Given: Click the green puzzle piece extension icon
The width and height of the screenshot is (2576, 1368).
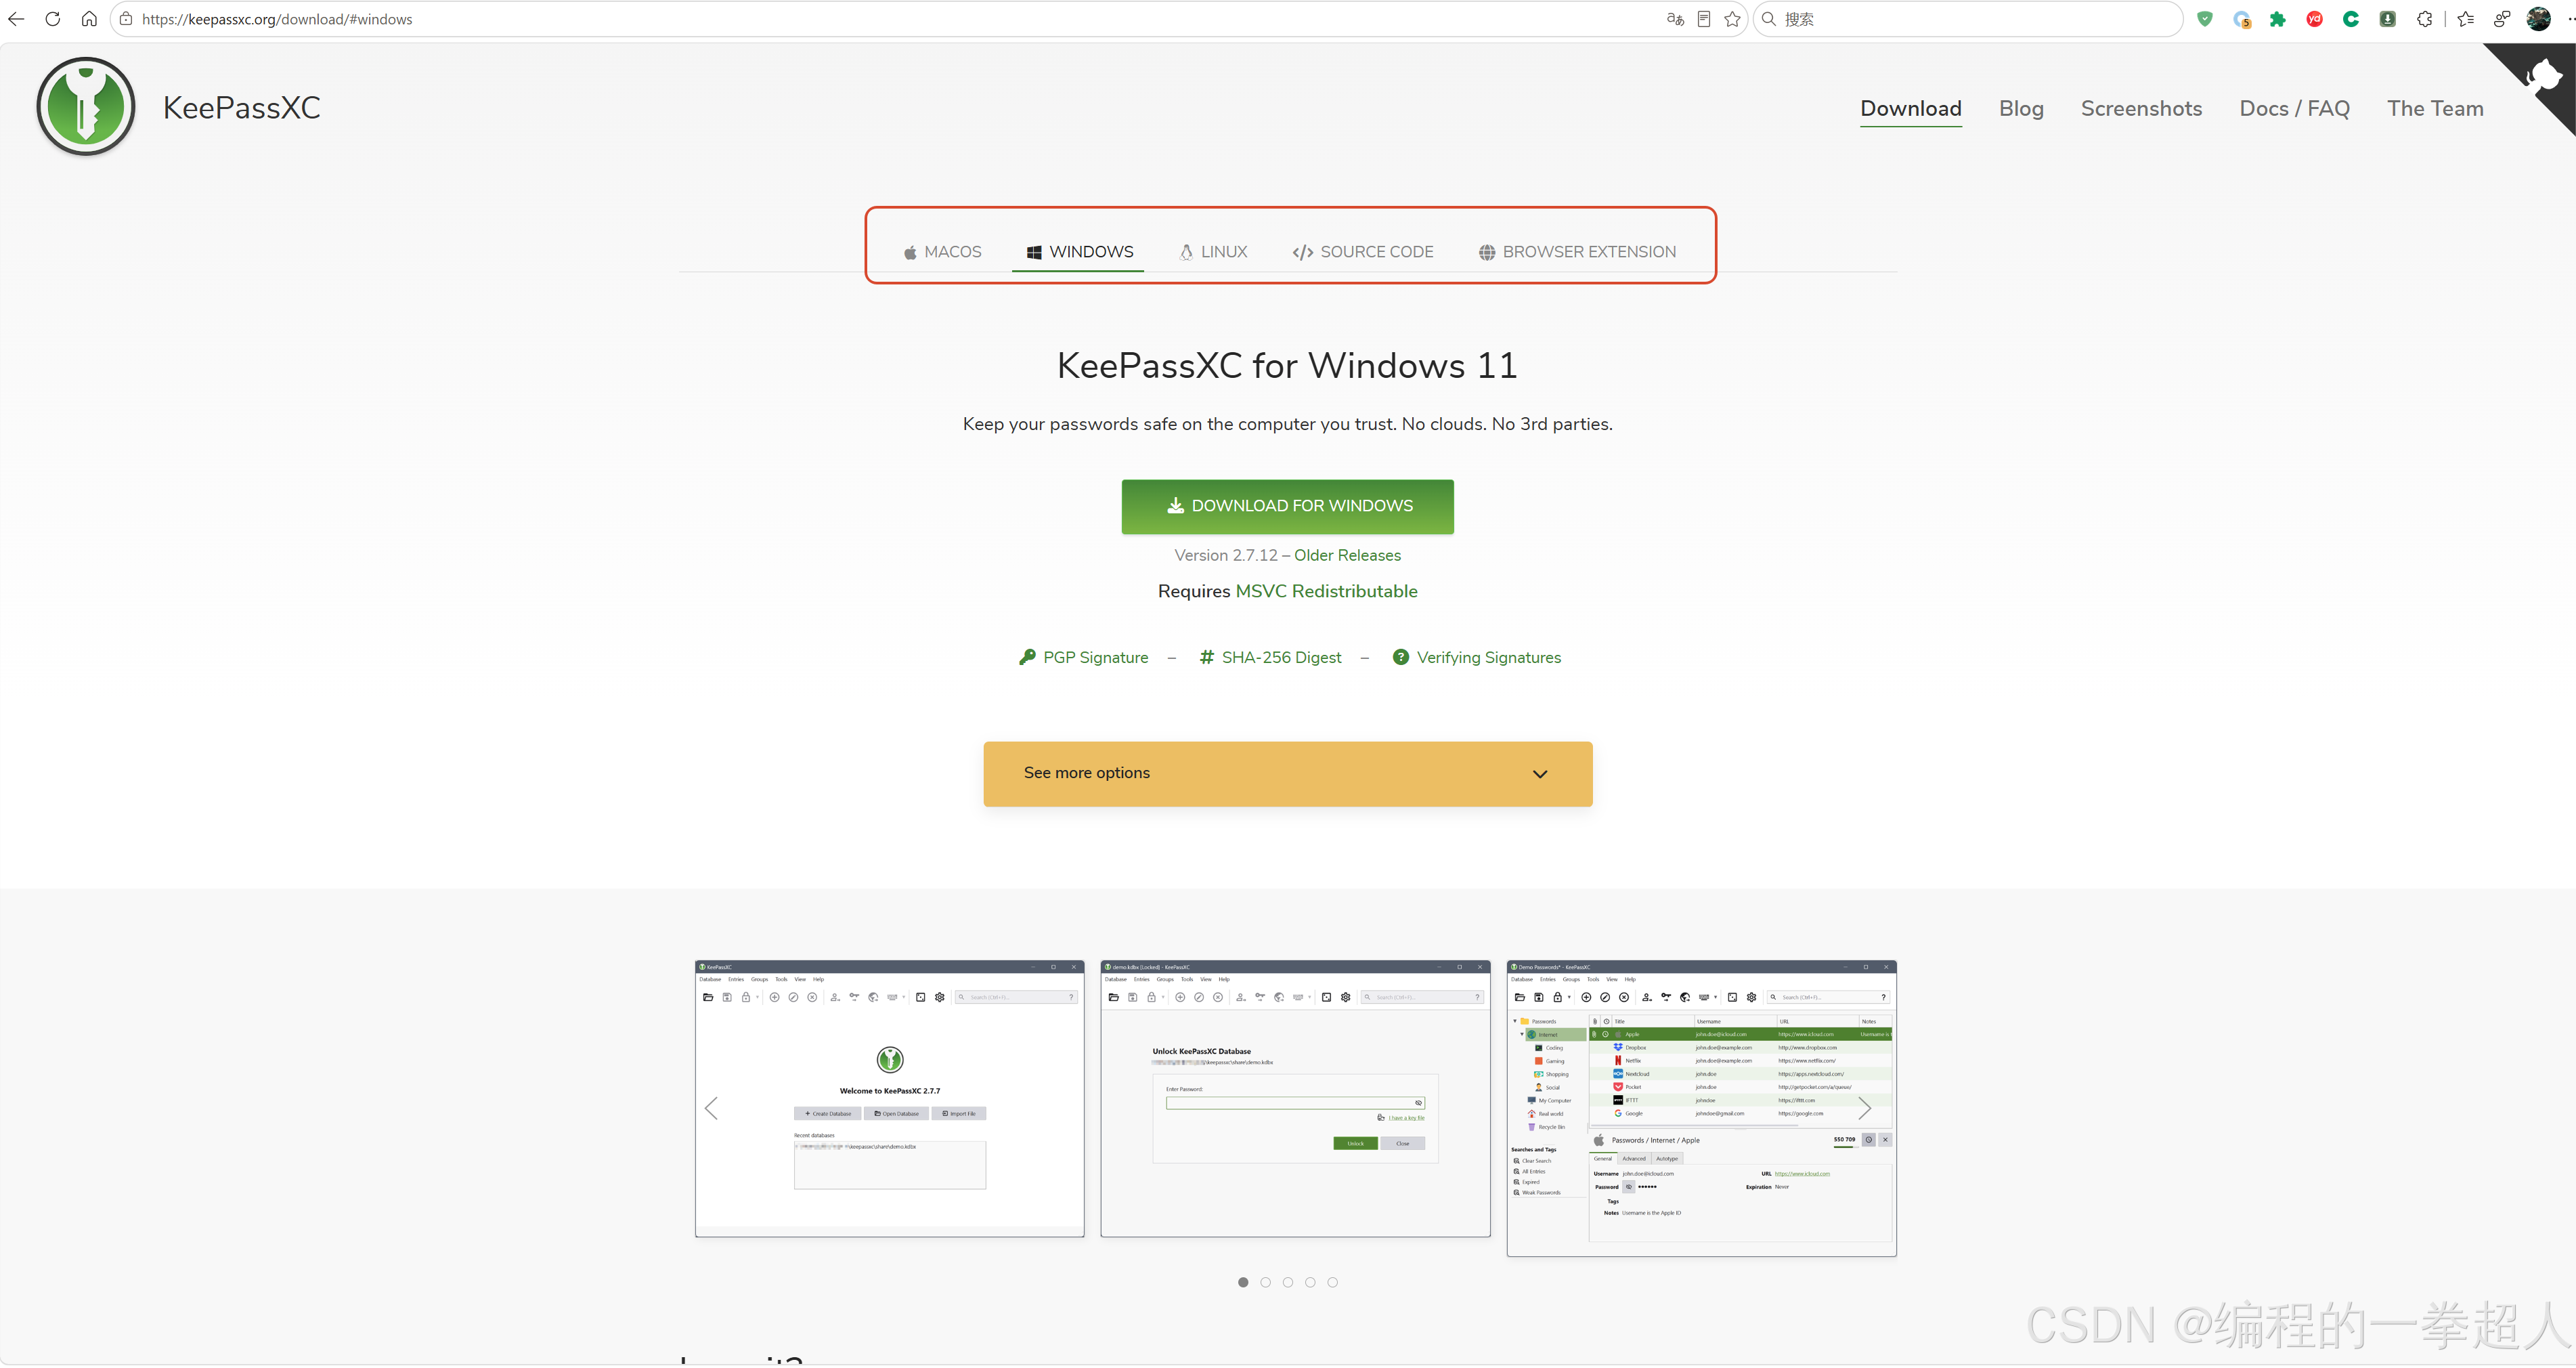Looking at the screenshot, I should pos(2278,19).
